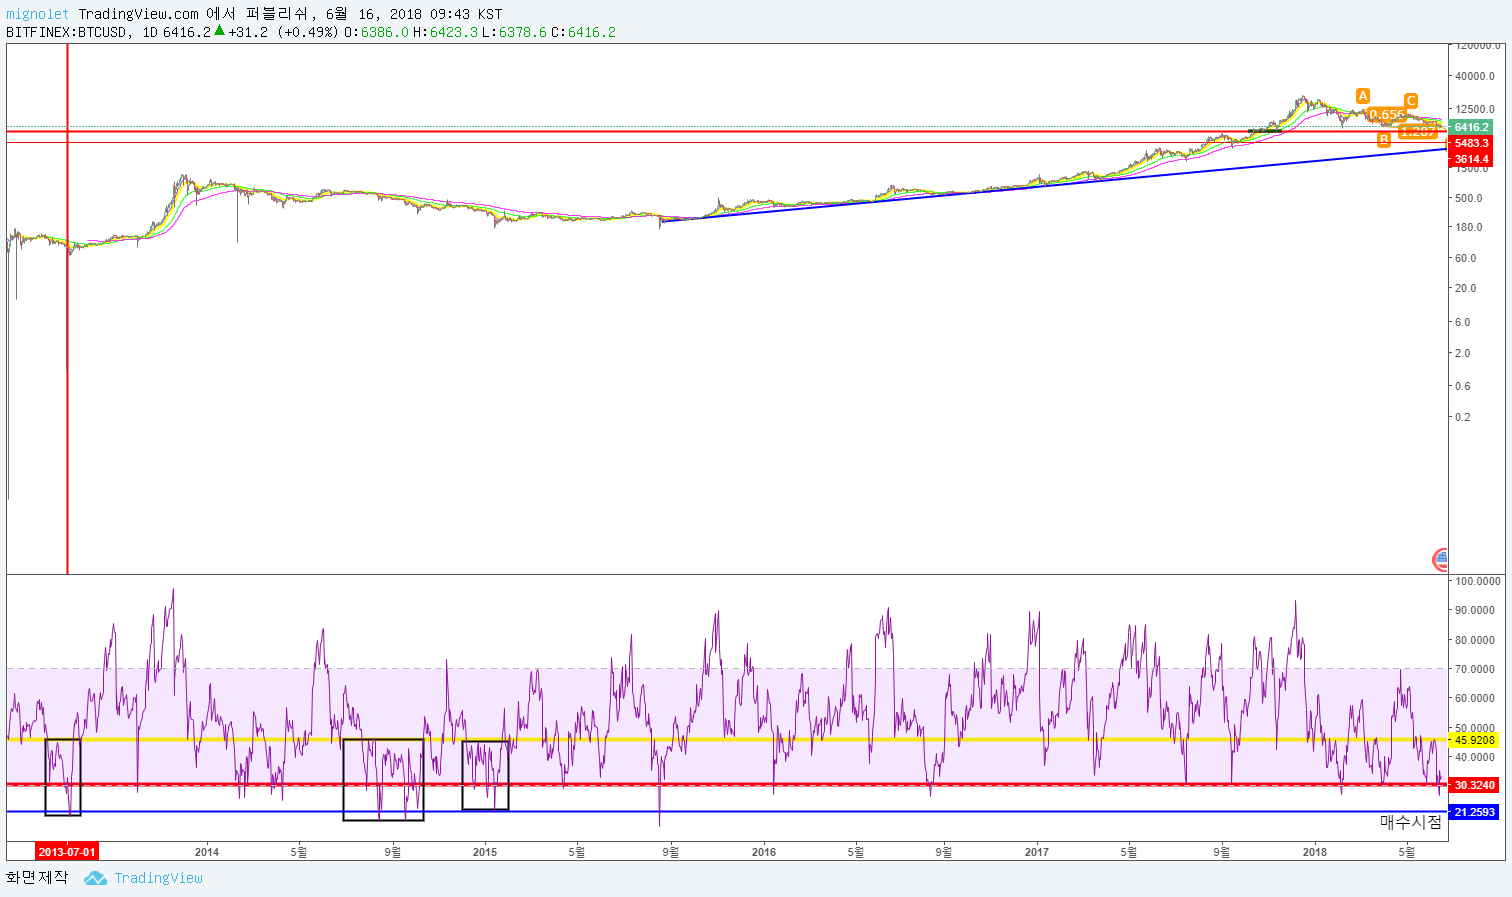Select the orange wave label A

(x=1362, y=96)
